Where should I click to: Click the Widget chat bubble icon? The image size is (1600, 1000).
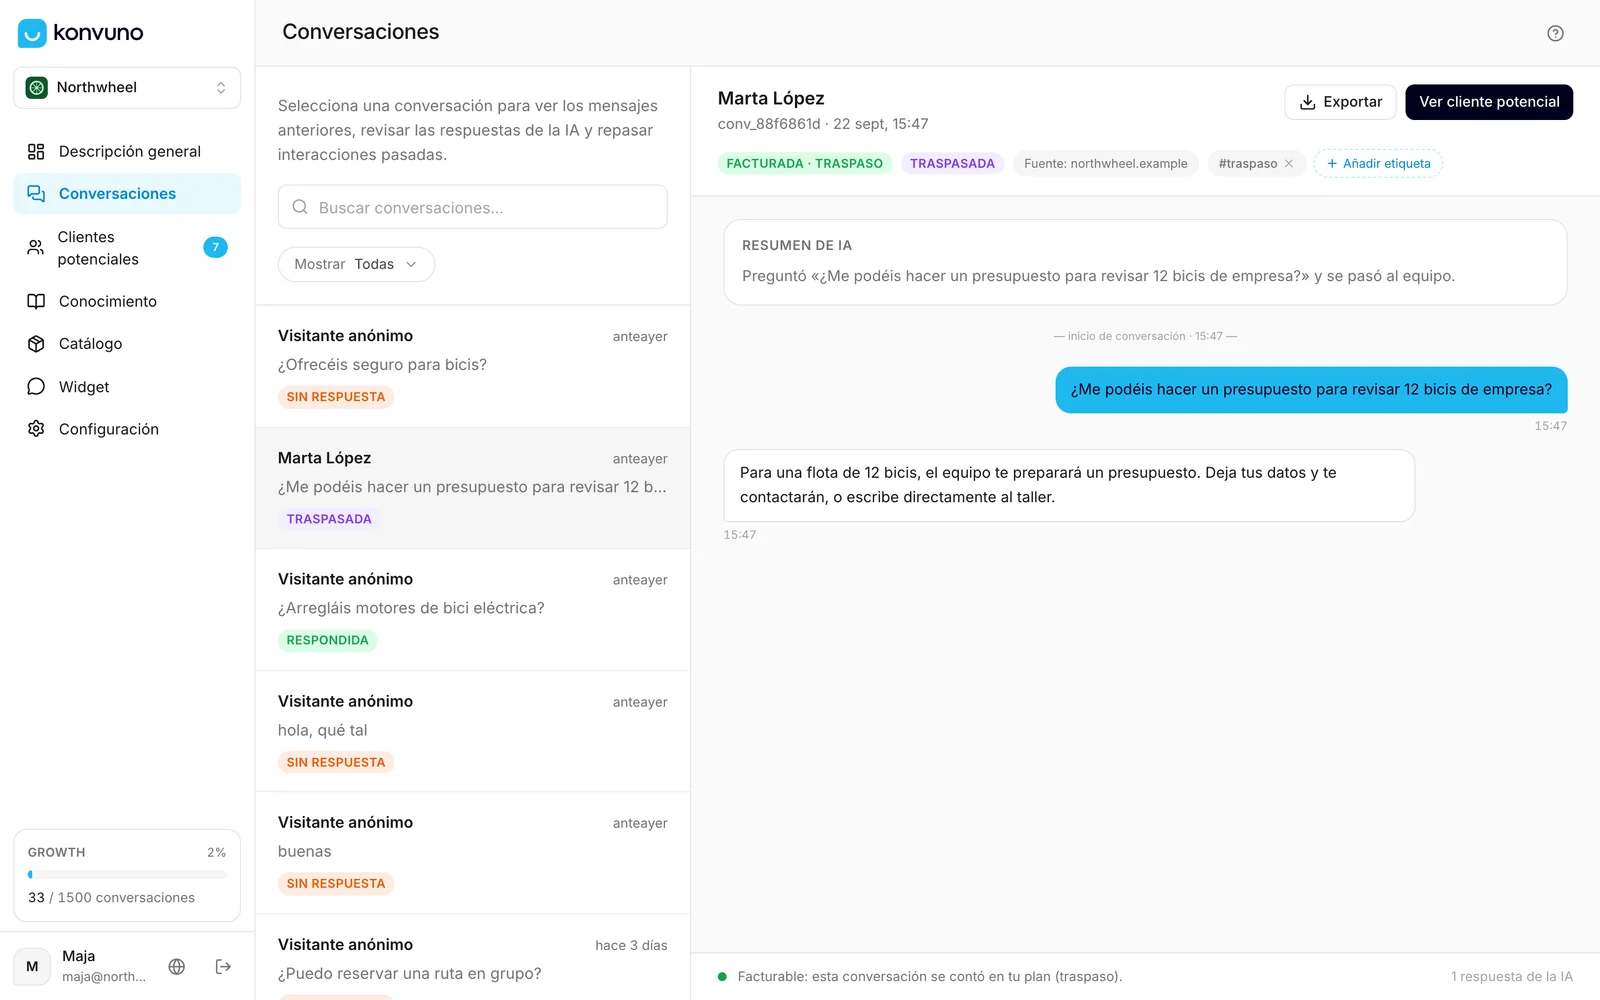tap(36, 387)
